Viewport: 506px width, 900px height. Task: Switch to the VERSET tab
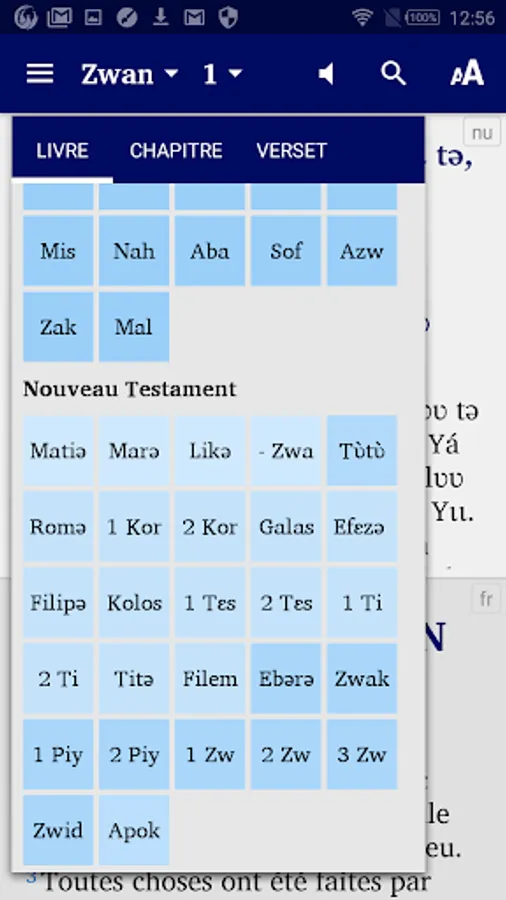pos(291,151)
